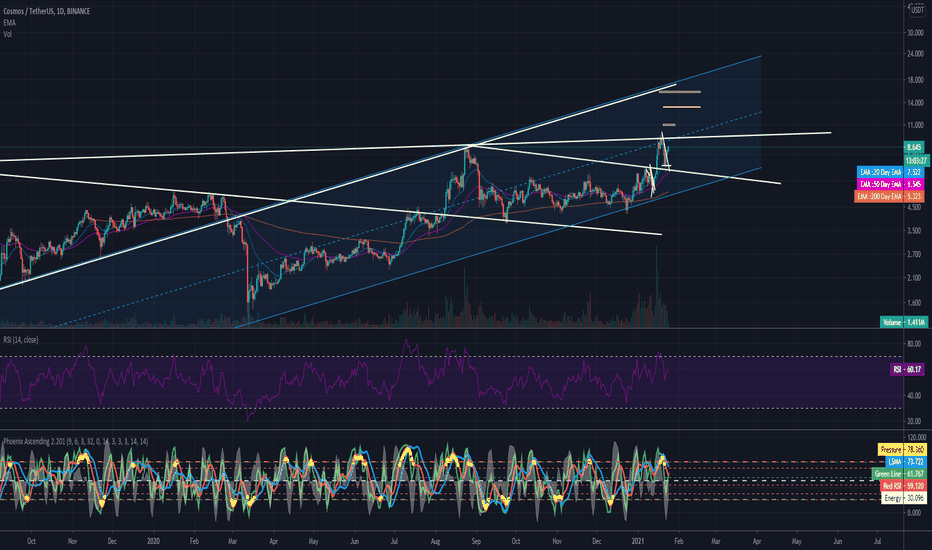Click the Volume 1.411M label

point(903,322)
